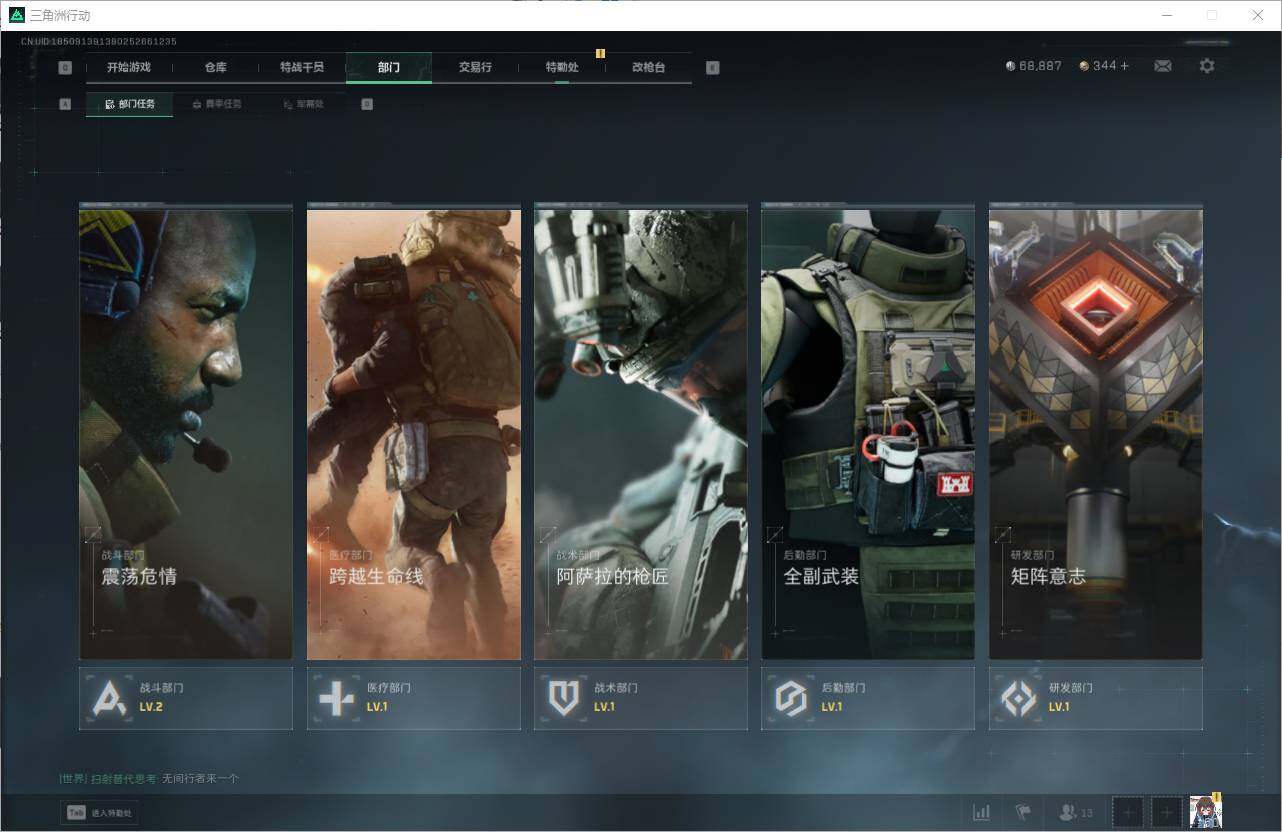Click the 战术部门 shield icon
1282x832 pixels.
click(x=564, y=698)
